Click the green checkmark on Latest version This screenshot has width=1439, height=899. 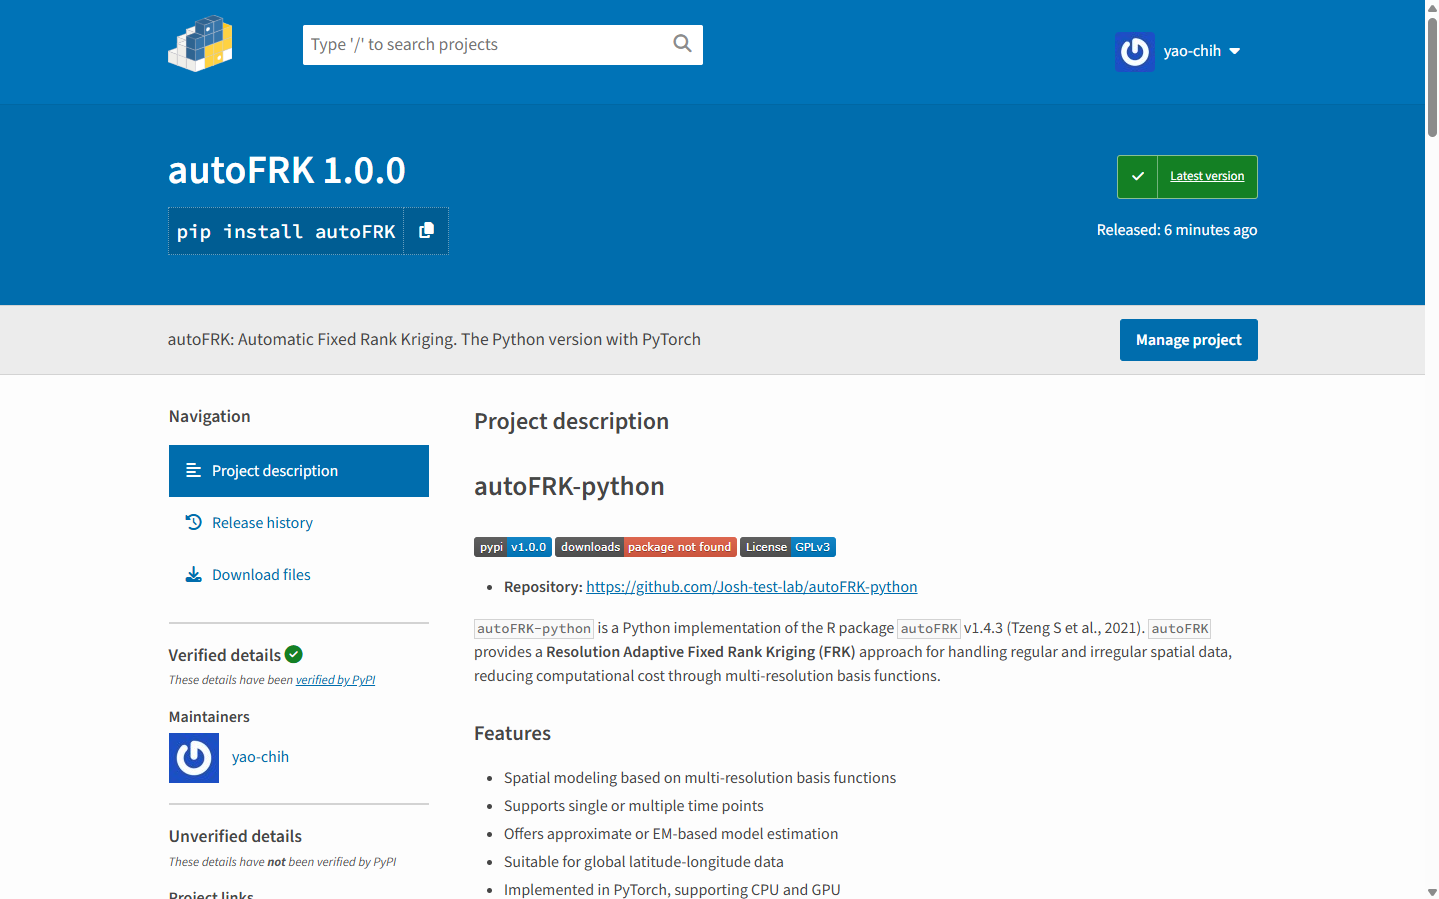pyautogui.click(x=1137, y=177)
